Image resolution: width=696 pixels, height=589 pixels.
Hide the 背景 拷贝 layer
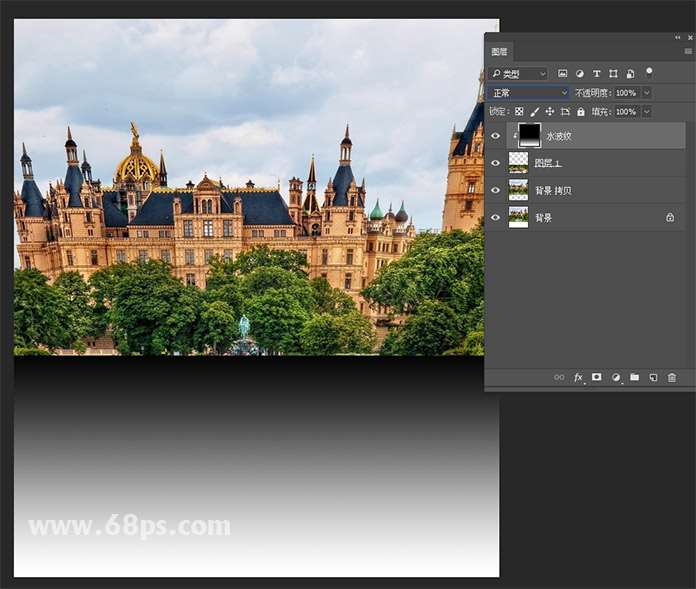[495, 190]
